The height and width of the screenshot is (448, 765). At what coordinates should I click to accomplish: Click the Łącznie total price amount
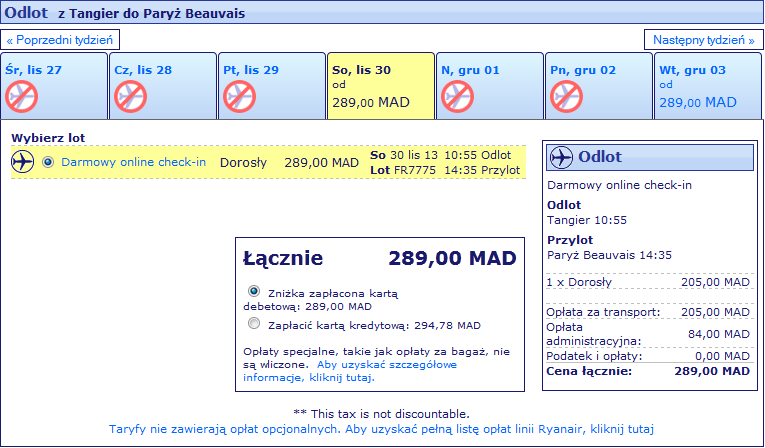coord(452,258)
